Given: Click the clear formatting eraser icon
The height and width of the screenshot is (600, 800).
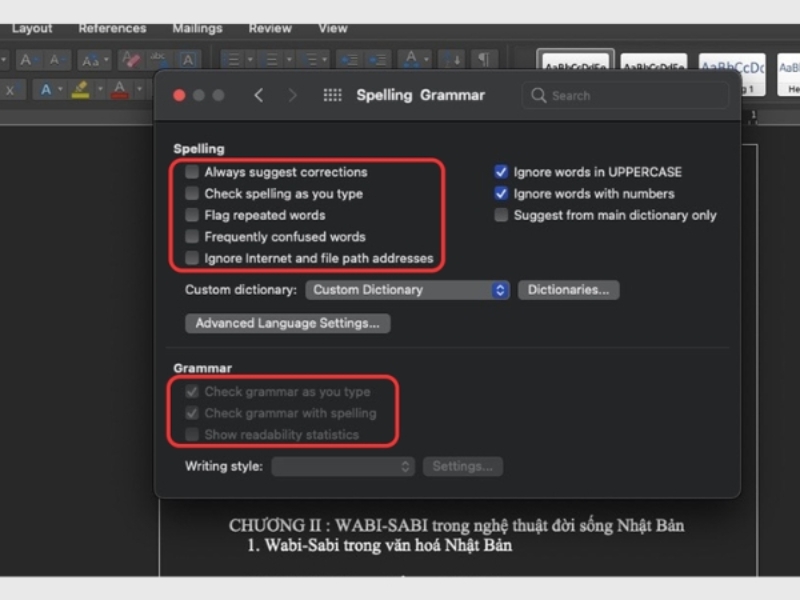Looking at the screenshot, I should [x=130, y=59].
